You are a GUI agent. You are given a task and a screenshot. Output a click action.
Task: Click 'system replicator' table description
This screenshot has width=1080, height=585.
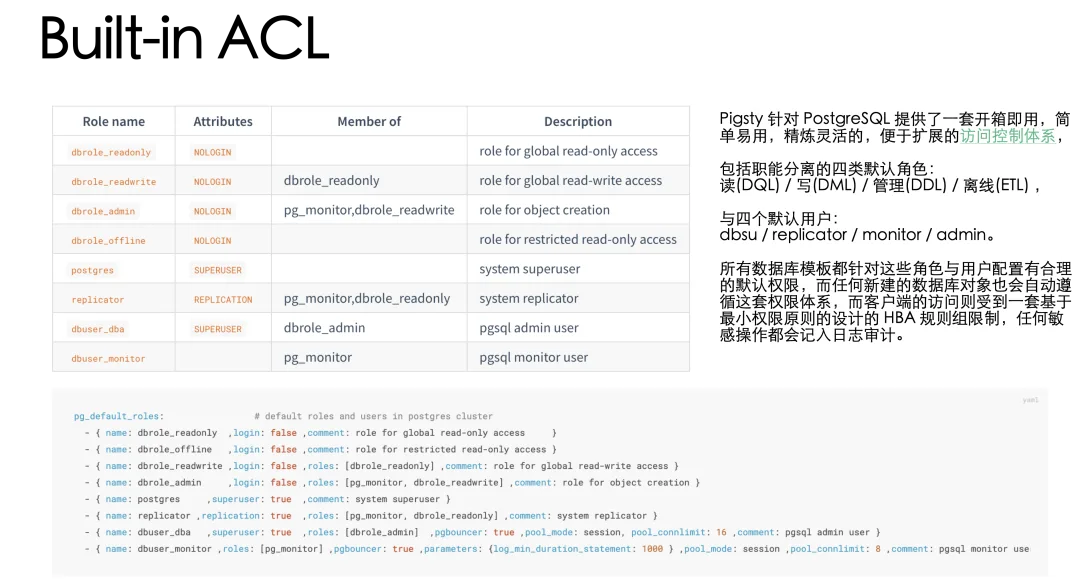point(528,298)
